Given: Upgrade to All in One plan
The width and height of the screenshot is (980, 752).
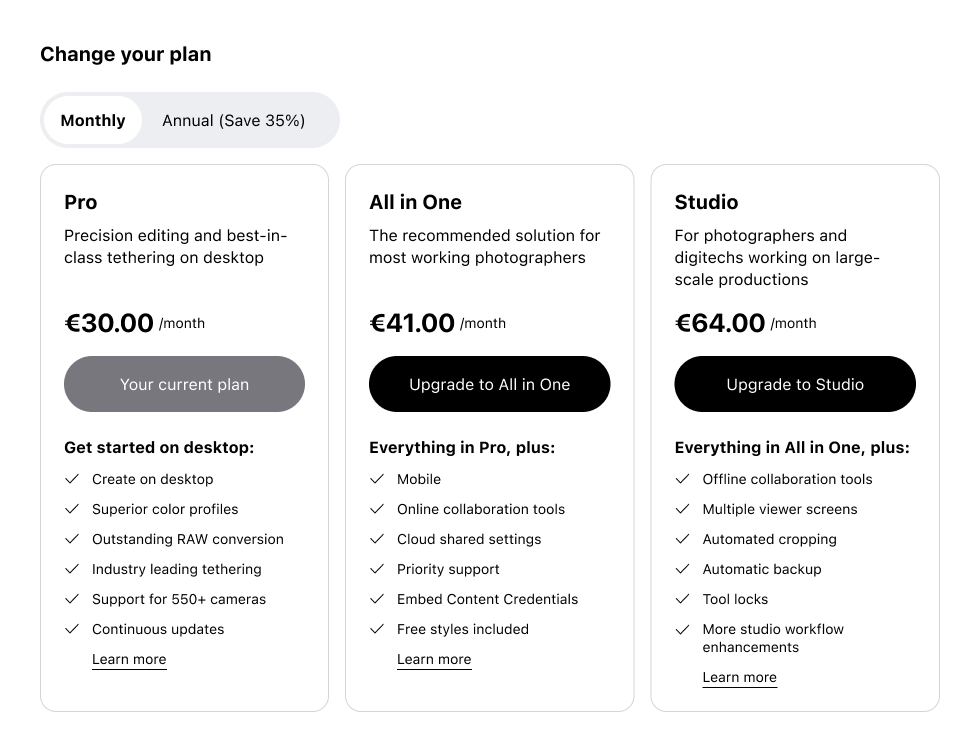Looking at the screenshot, I should (489, 384).
